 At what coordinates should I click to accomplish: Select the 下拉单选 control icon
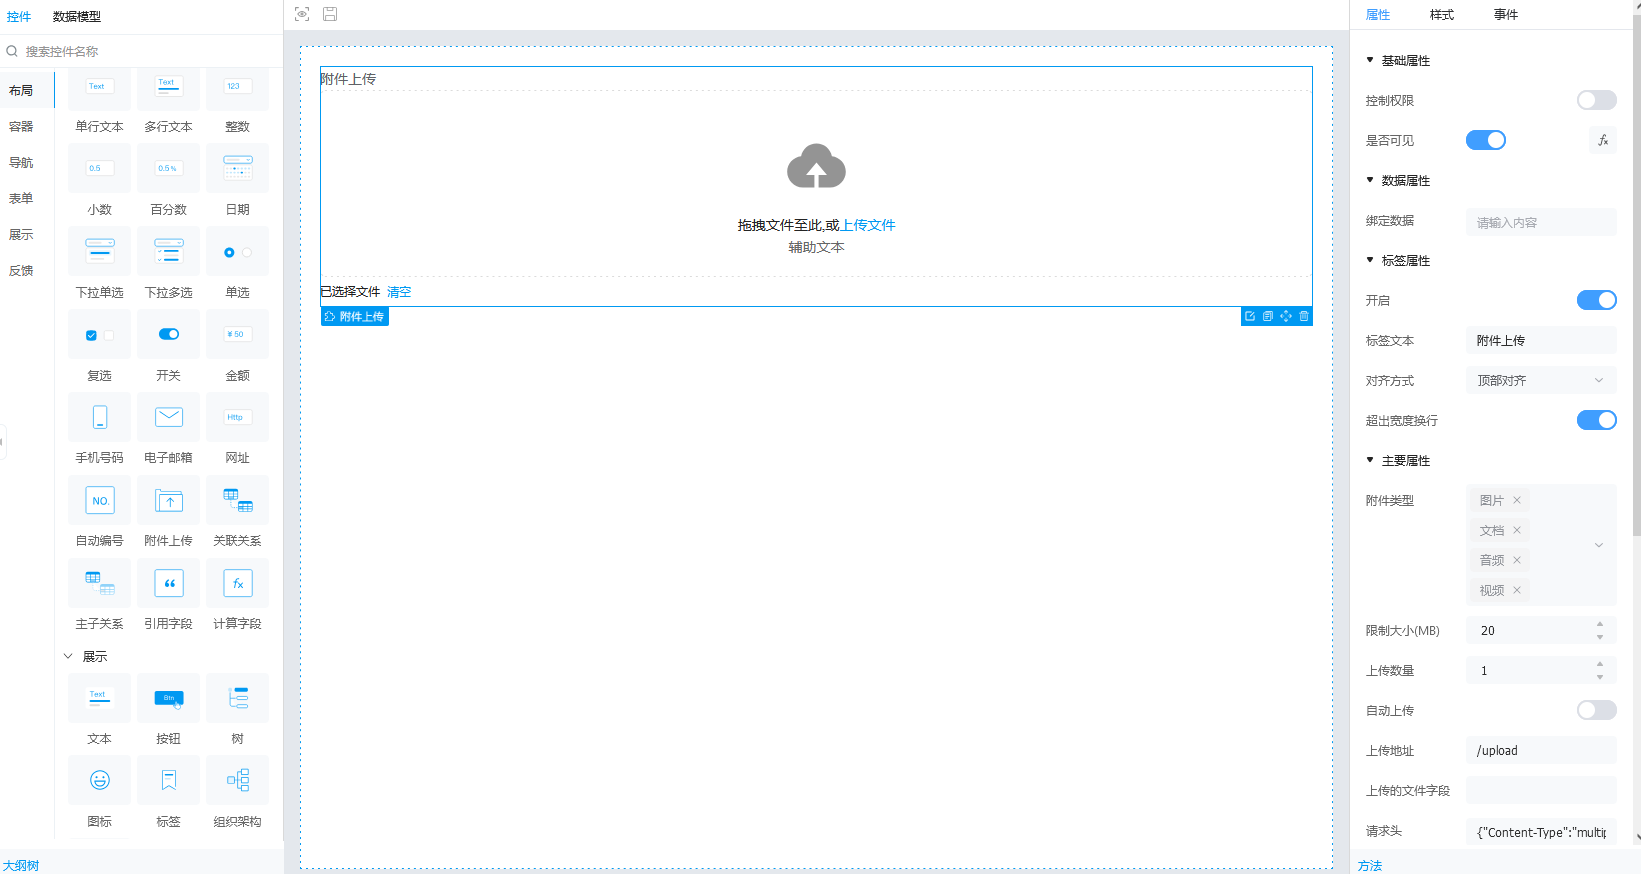coord(99,251)
